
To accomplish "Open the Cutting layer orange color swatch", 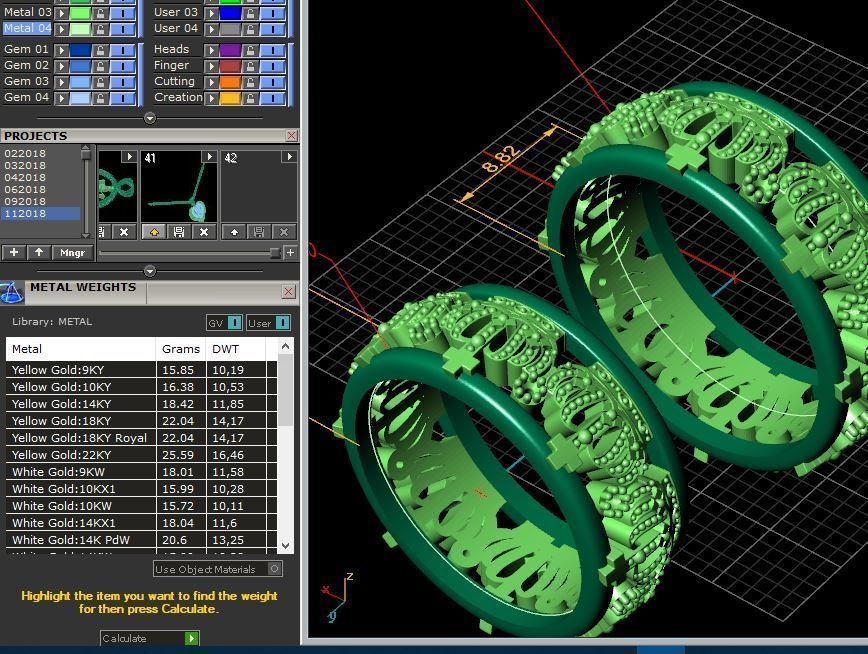I will click(230, 83).
